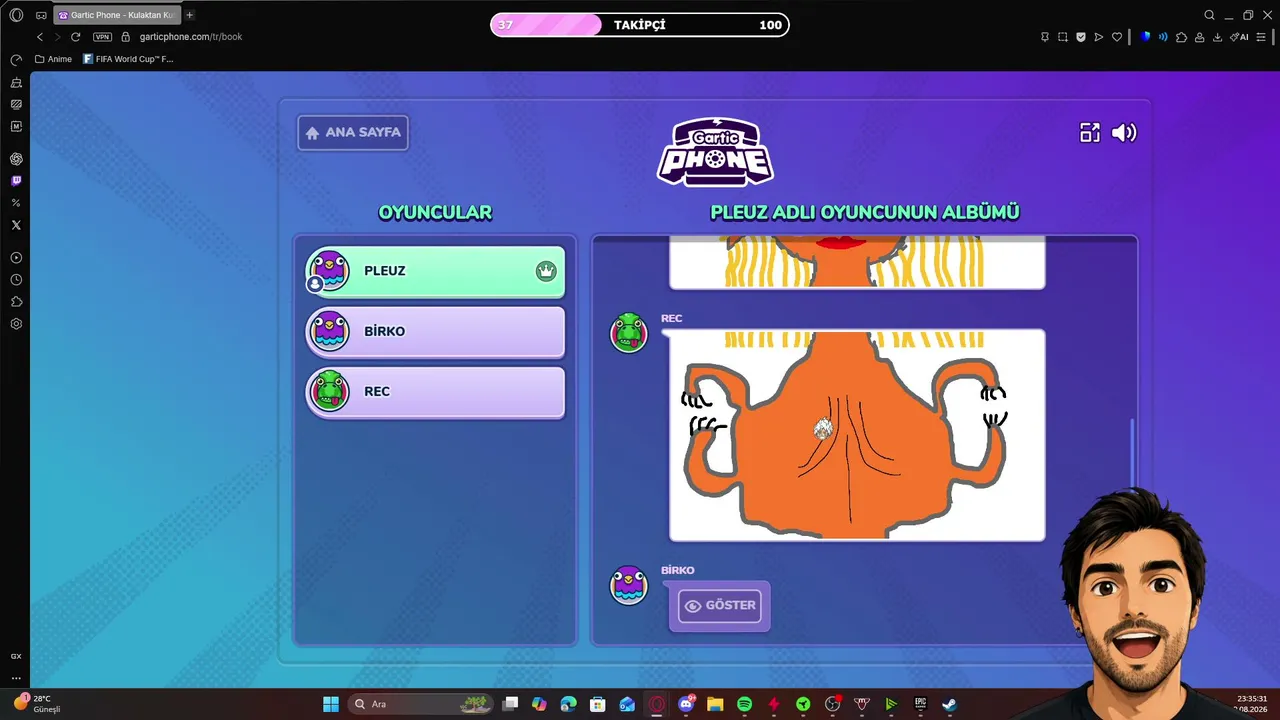Open the browser AI assistant button

pyautogui.click(x=1239, y=37)
